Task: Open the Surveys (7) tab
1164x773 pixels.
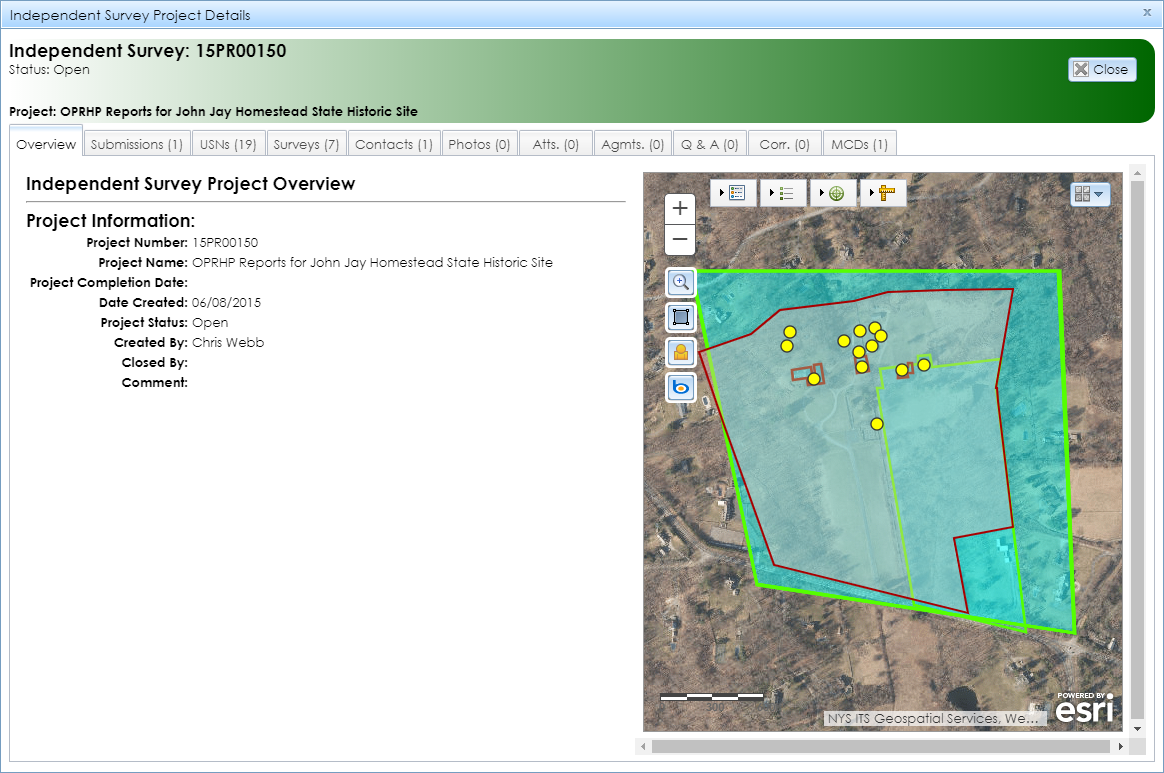Action: coord(306,143)
